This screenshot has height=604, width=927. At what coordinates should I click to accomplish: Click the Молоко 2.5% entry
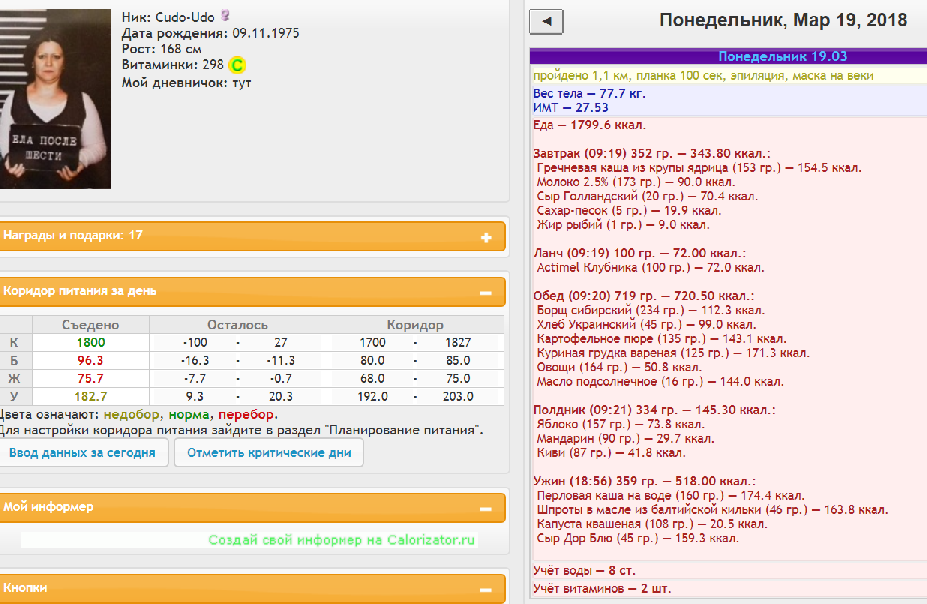pyautogui.click(x=636, y=182)
